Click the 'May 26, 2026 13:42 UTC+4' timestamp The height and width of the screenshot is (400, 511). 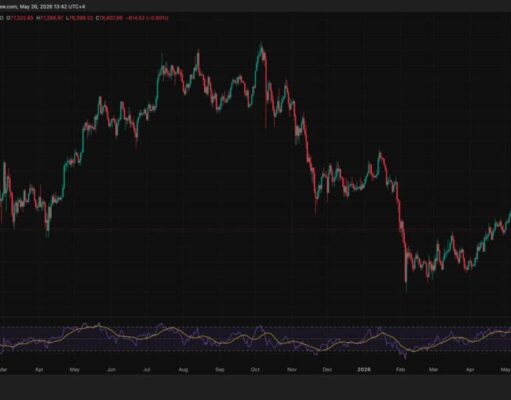[52, 6]
